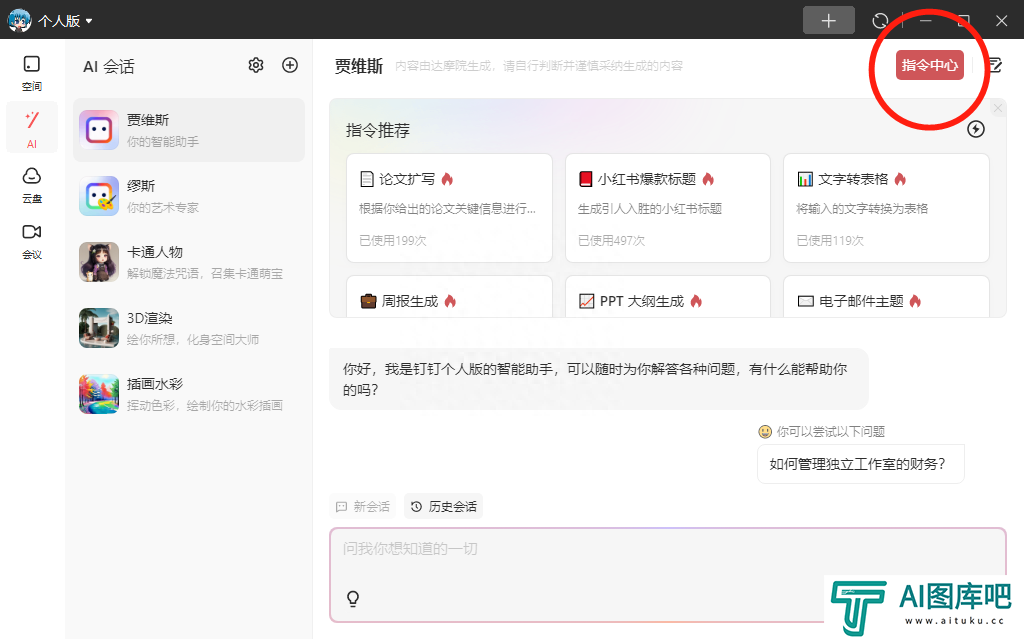Click the 贾维斯 robot avatar thumbnail
This screenshot has width=1024, height=640.
pos(99,130)
